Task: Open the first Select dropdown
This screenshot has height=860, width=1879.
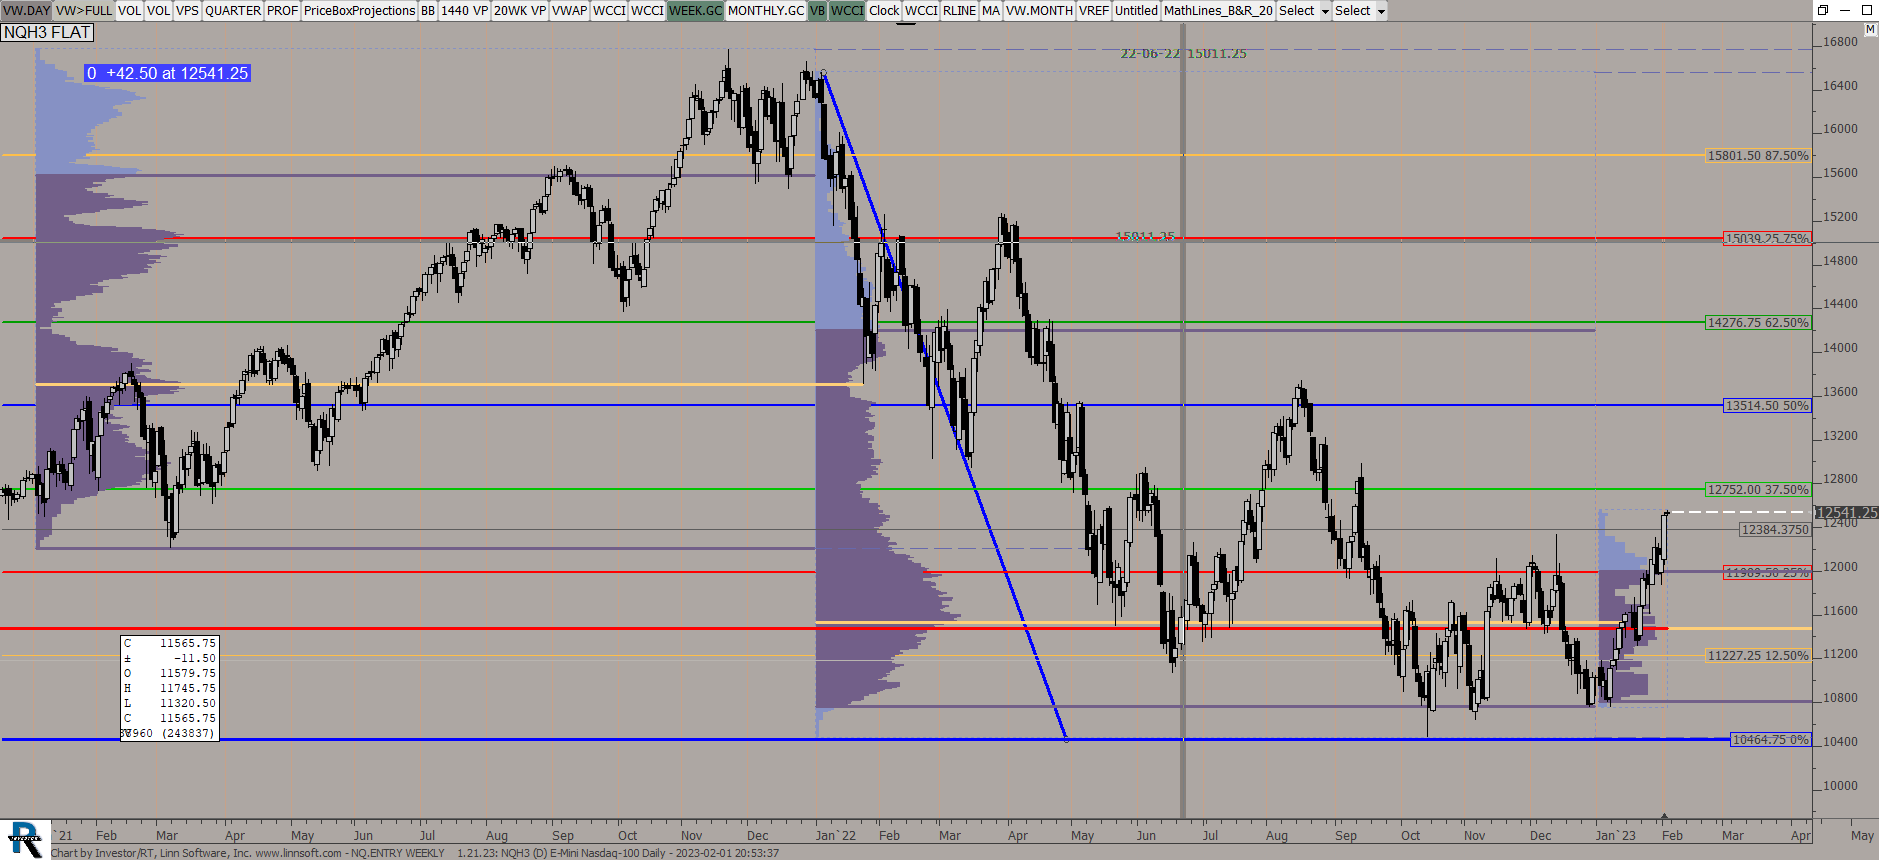Action: (1304, 11)
